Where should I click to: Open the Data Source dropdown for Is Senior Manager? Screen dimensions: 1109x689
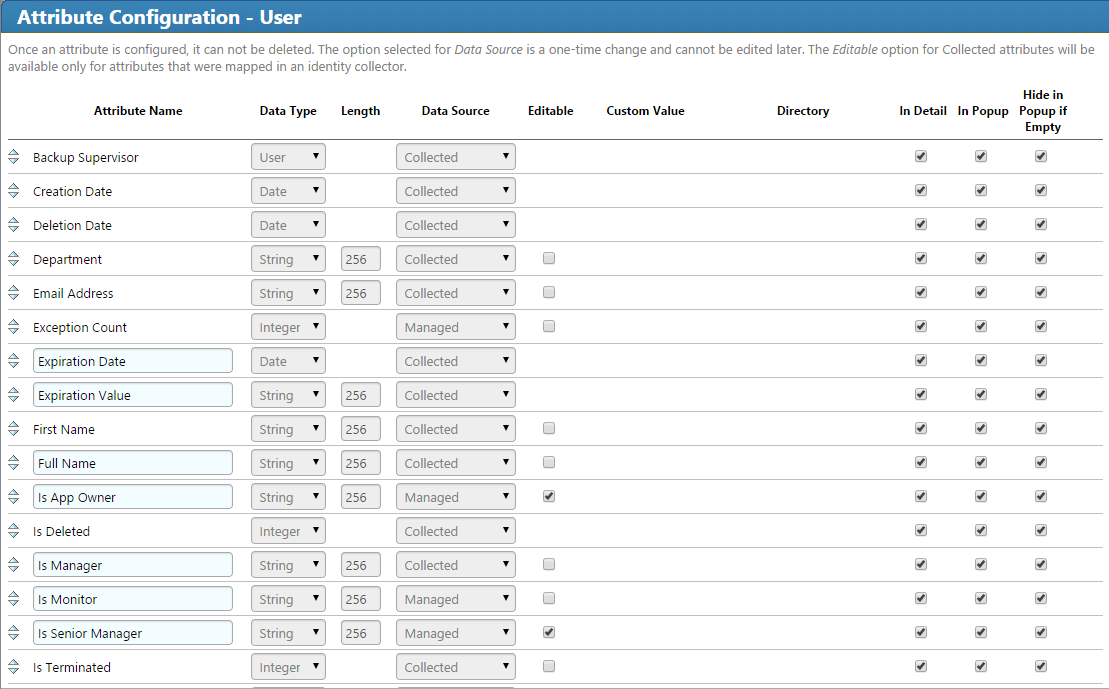point(455,632)
